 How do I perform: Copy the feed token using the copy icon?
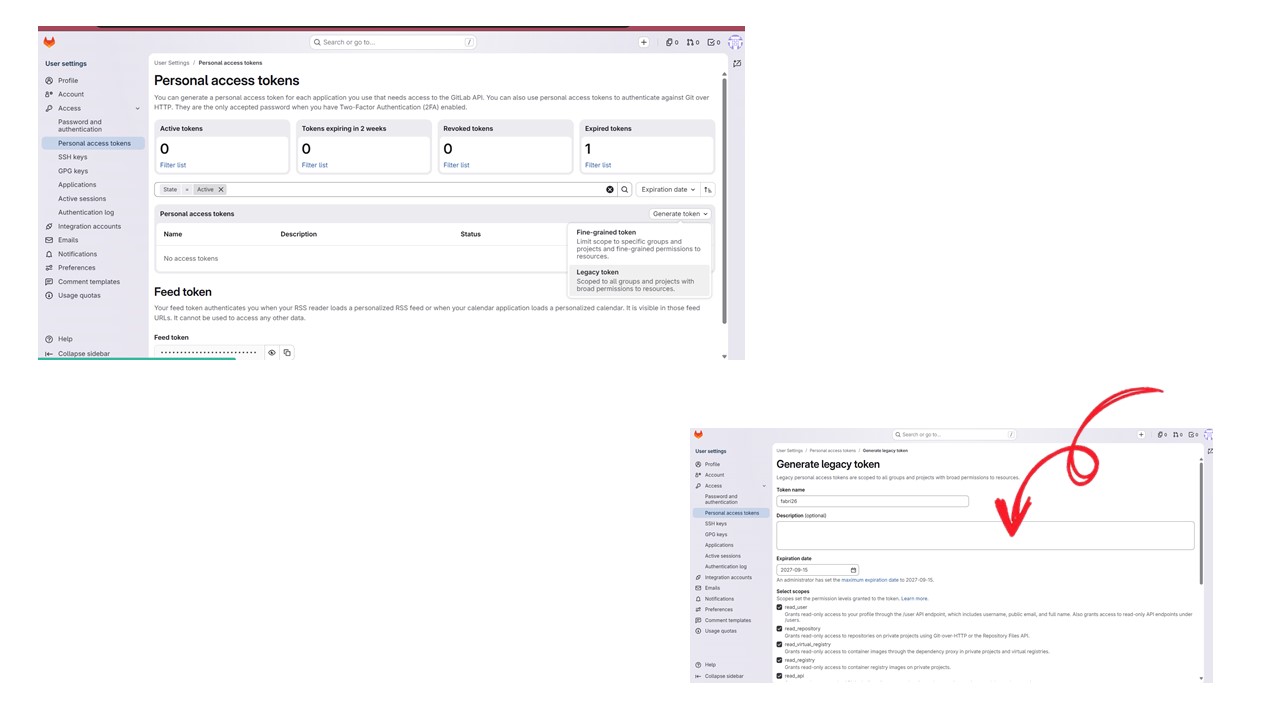[287, 353]
